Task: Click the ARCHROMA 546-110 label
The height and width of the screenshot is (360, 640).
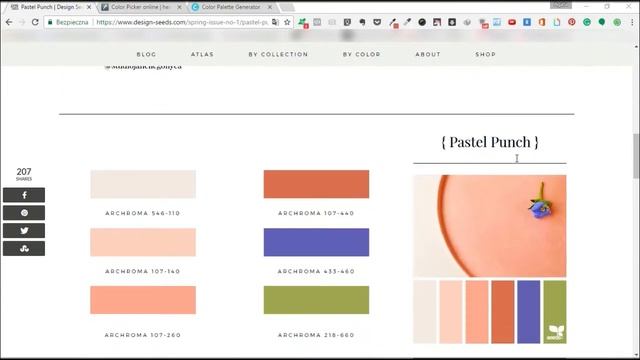Action: (x=143, y=213)
